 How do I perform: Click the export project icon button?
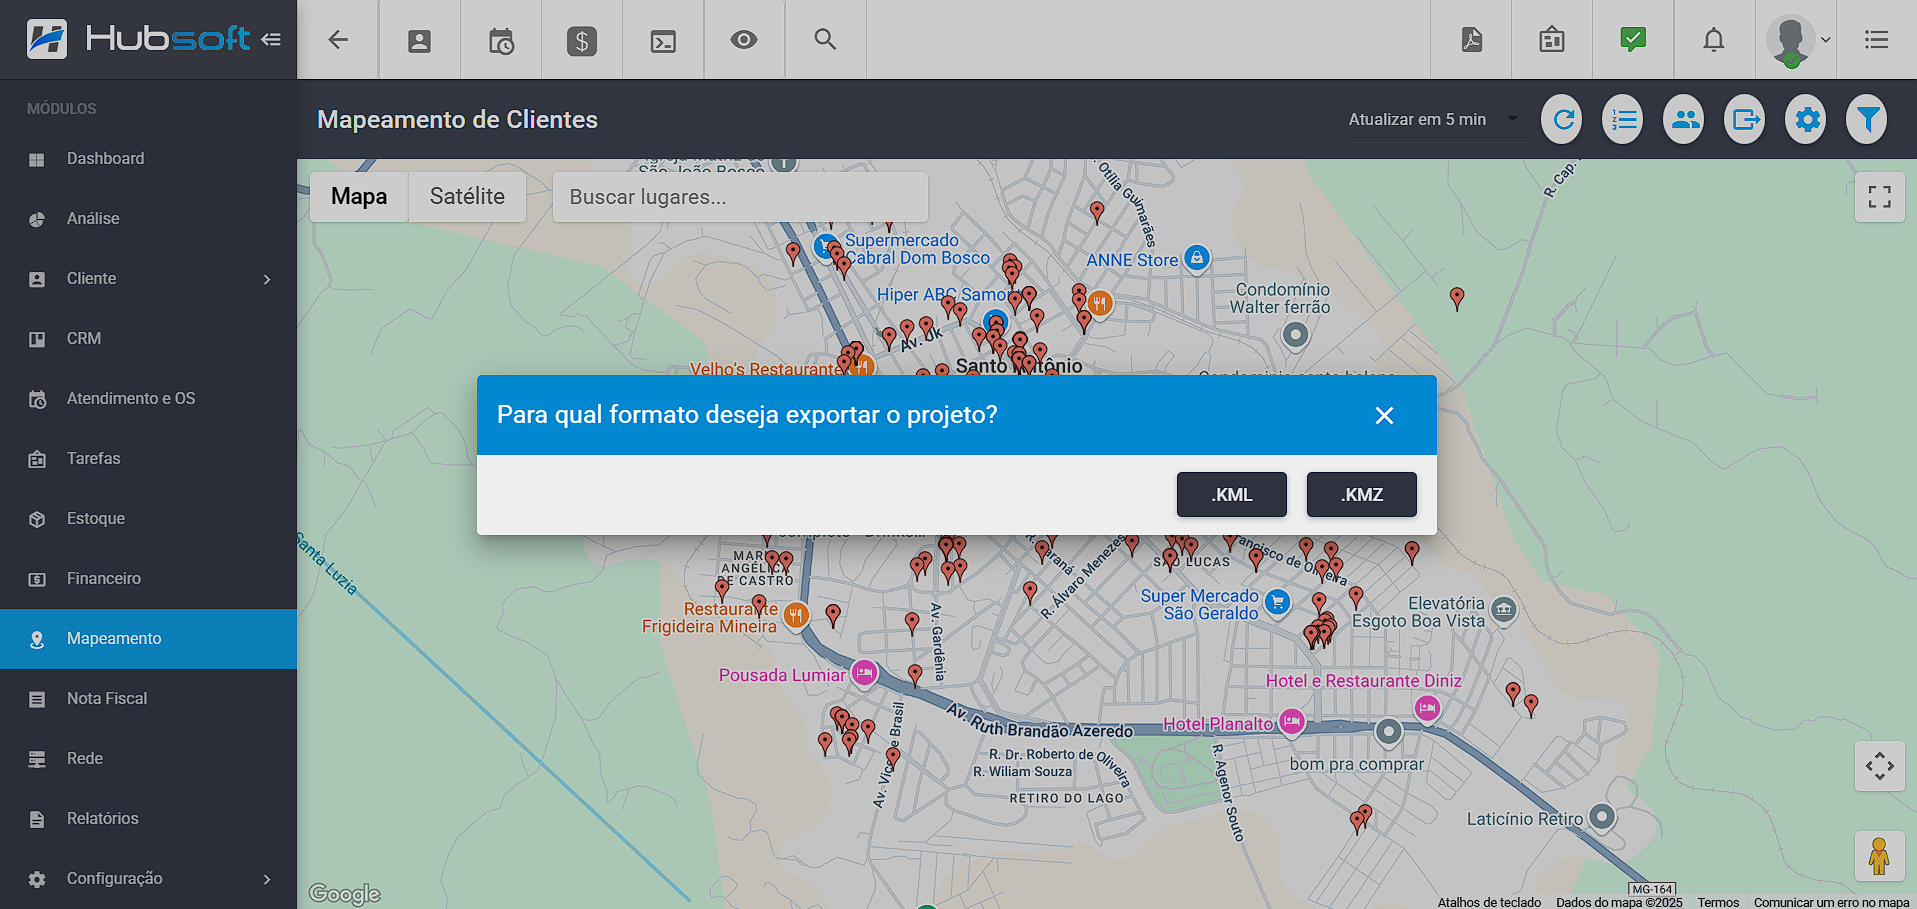pos(1746,119)
